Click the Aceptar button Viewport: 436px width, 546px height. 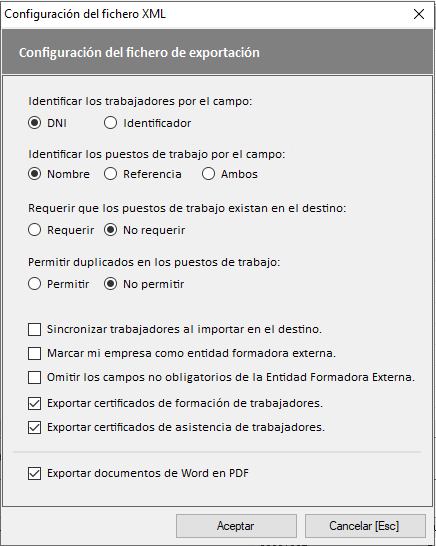236,526
